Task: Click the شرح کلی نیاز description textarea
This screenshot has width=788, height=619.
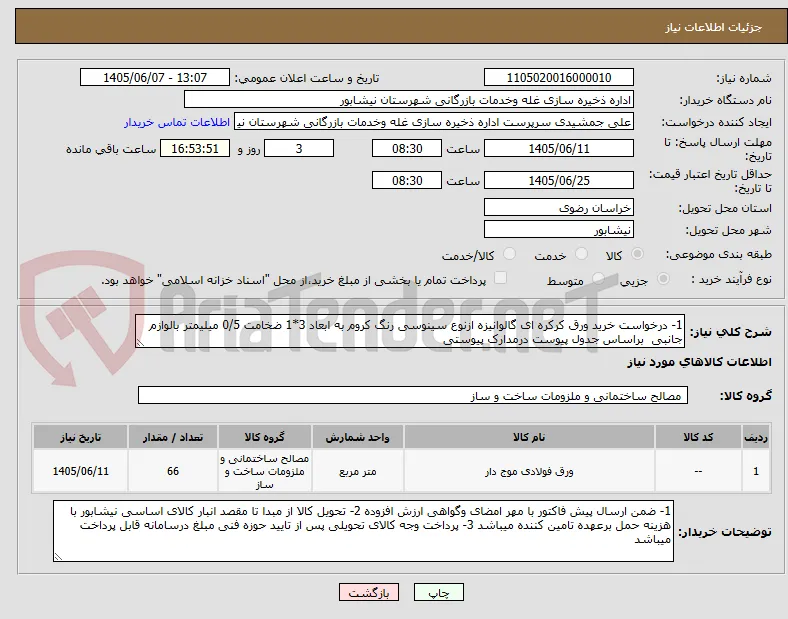Action: coord(410,332)
